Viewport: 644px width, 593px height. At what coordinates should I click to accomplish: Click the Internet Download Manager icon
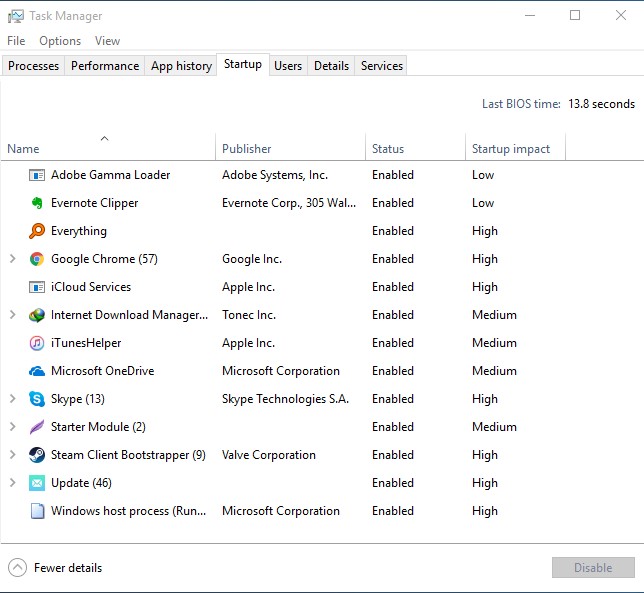pos(37,315)
